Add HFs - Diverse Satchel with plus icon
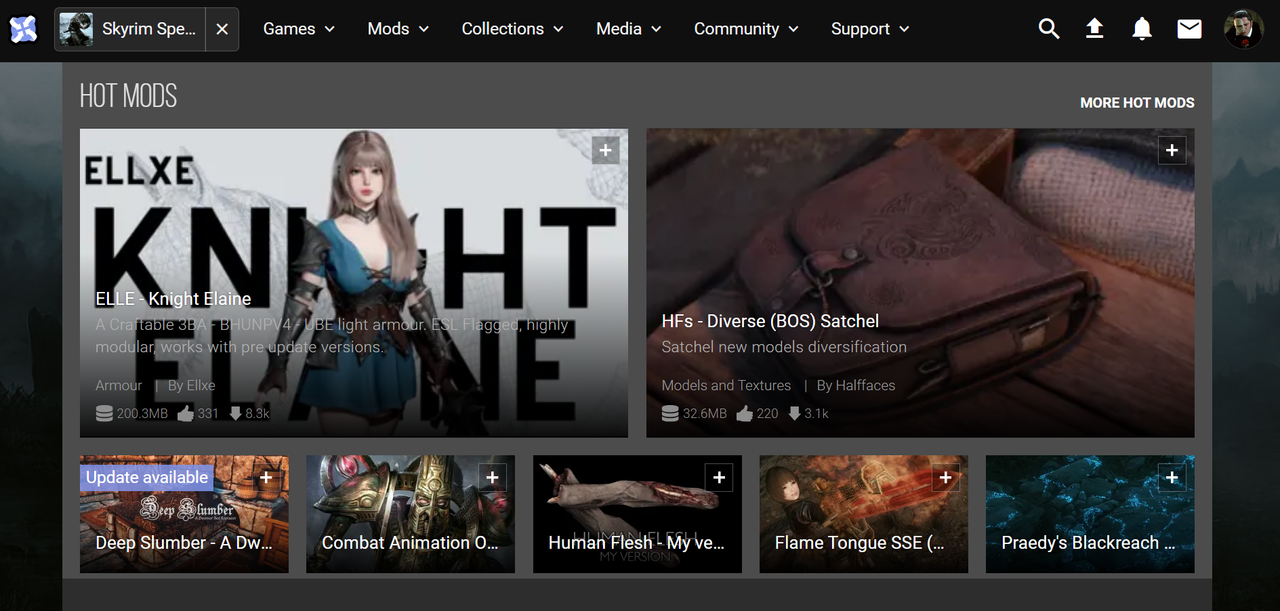1280x611 pixels. point(1172,151)
